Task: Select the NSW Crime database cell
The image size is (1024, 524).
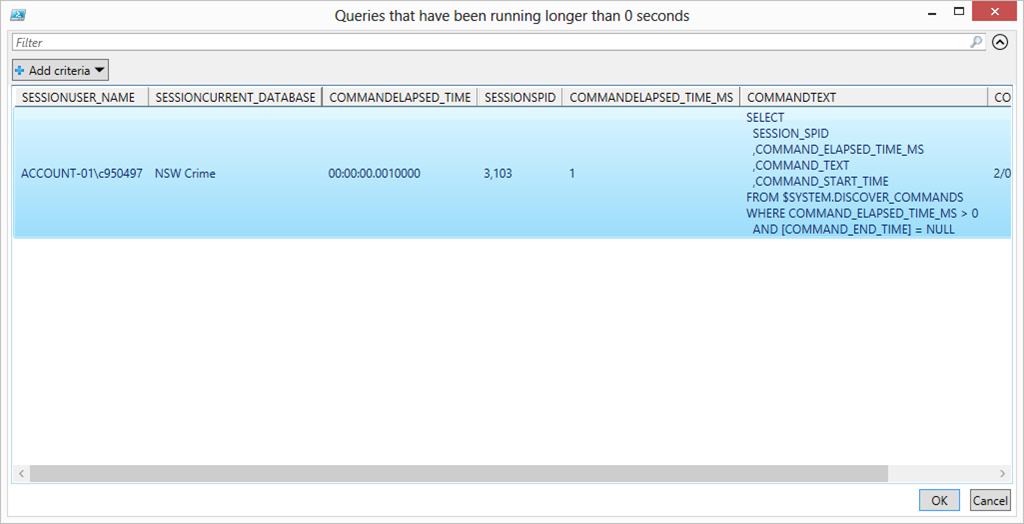Action: [x=185, y=174]
